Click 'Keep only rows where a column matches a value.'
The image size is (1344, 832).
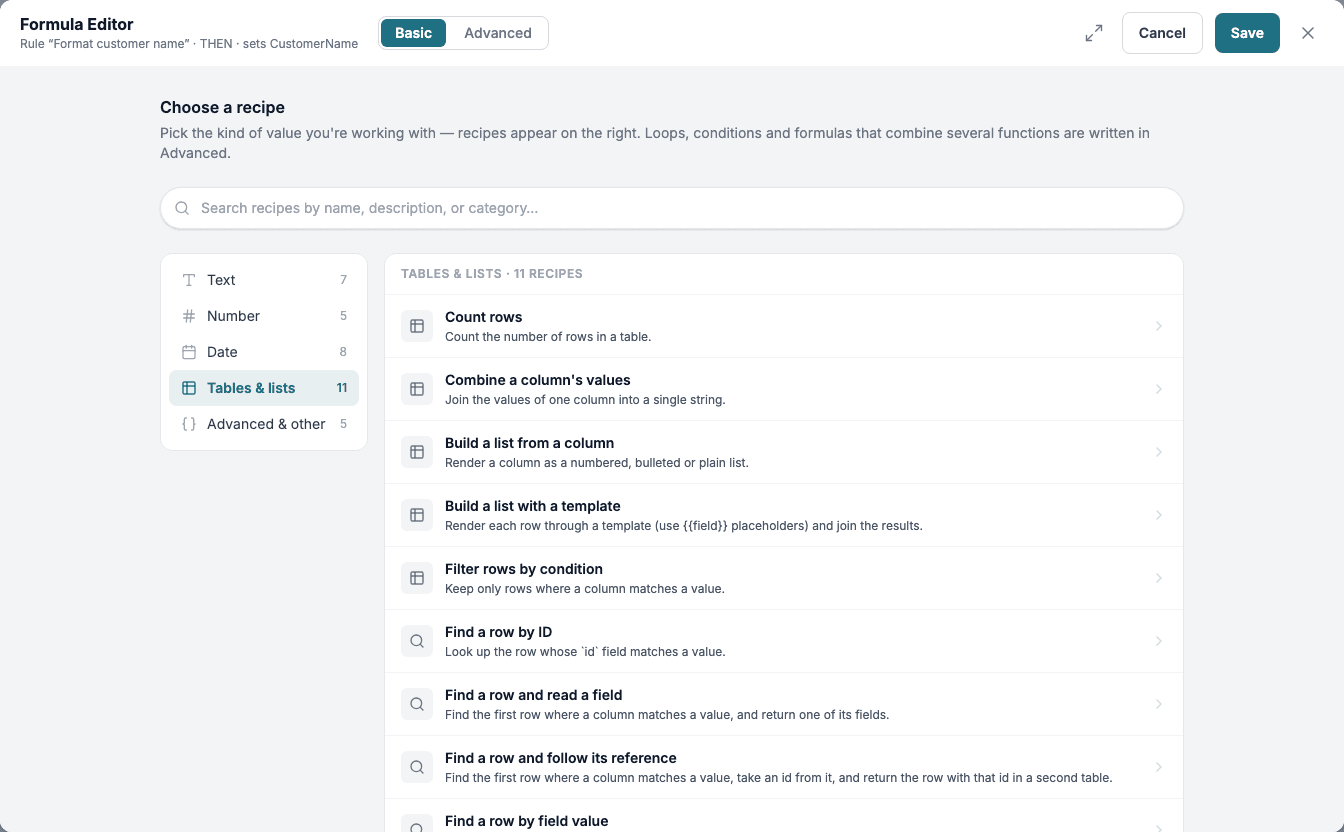pyautogui.click(x=585, y=589)
